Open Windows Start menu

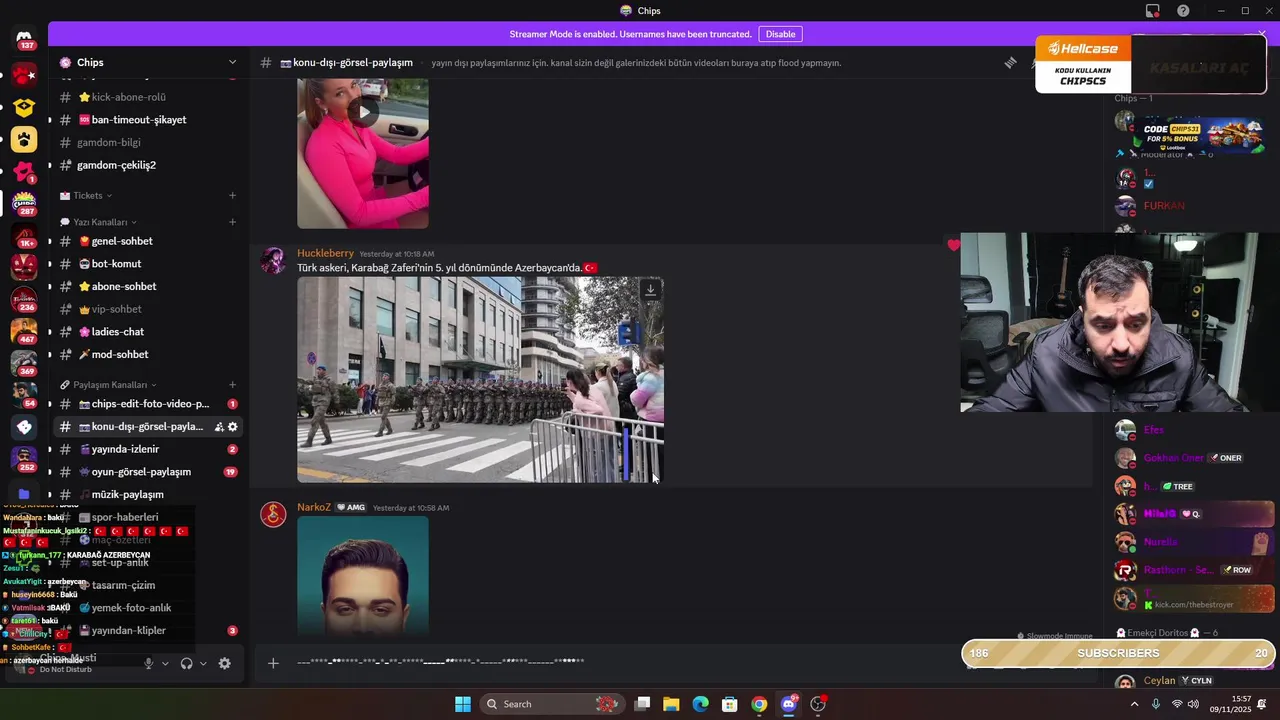pos(463,704)
